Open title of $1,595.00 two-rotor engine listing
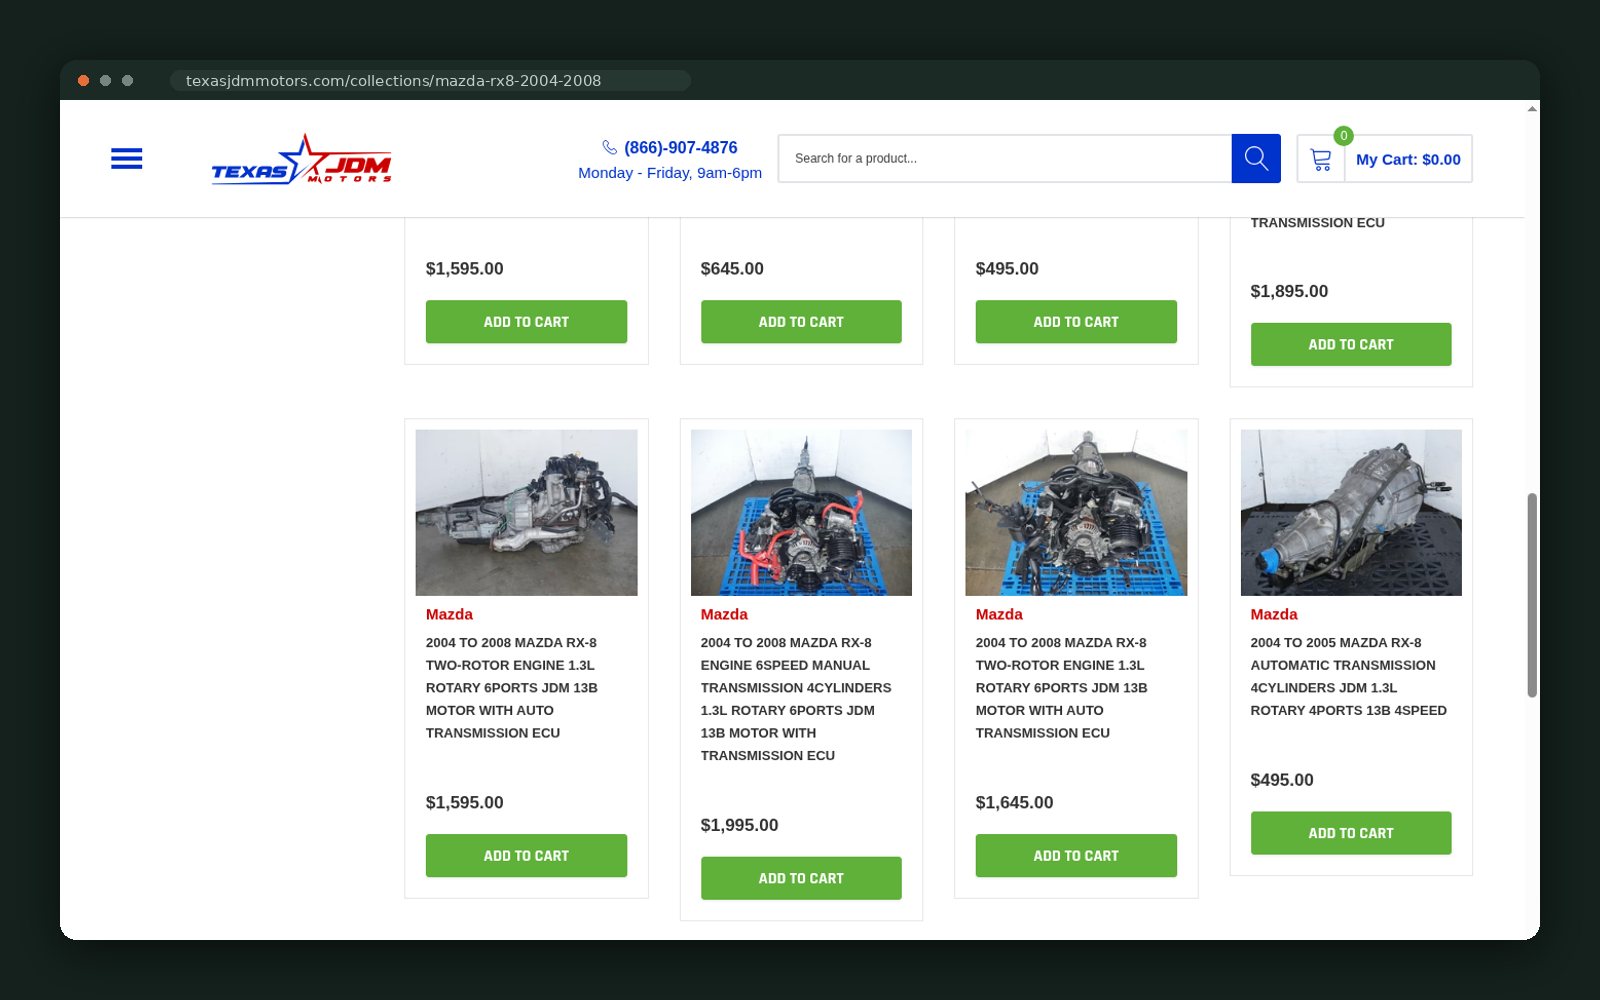 [x=512, y=688]
